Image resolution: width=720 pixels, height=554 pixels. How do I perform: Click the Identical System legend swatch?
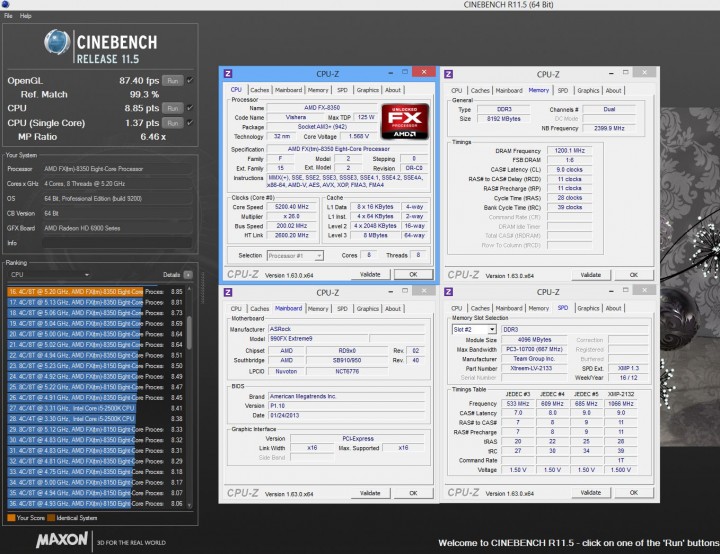point(51,518)
